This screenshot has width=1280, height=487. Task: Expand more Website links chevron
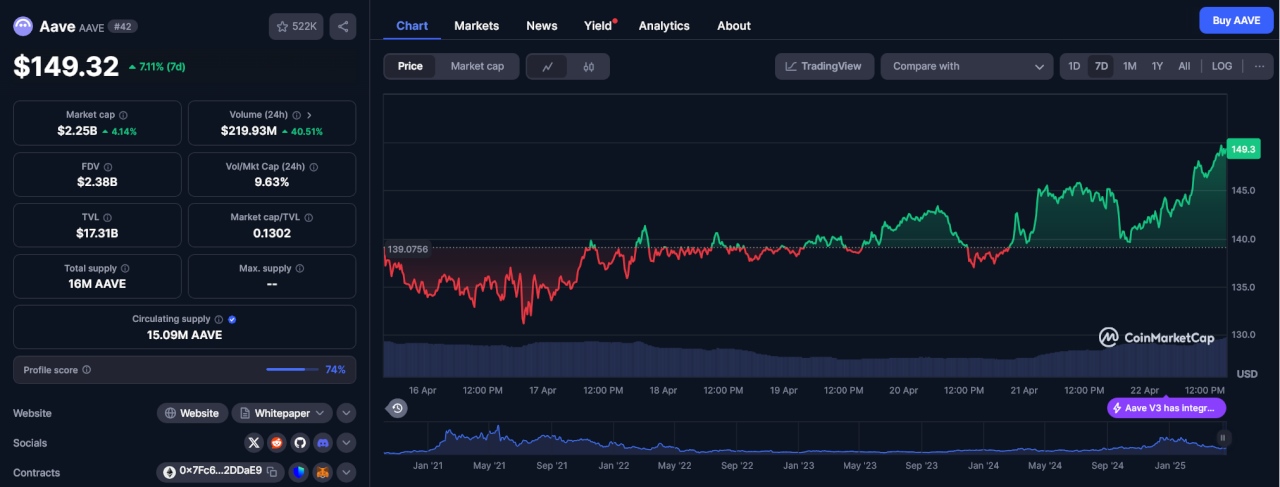point(346,413)
